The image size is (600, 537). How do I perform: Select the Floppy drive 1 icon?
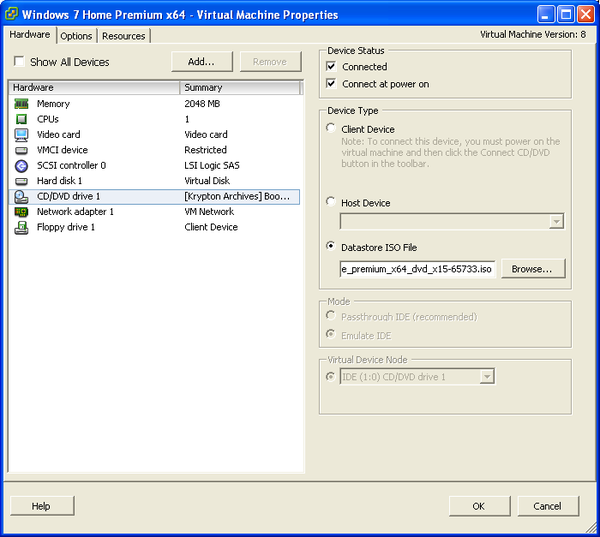[21, 227]
